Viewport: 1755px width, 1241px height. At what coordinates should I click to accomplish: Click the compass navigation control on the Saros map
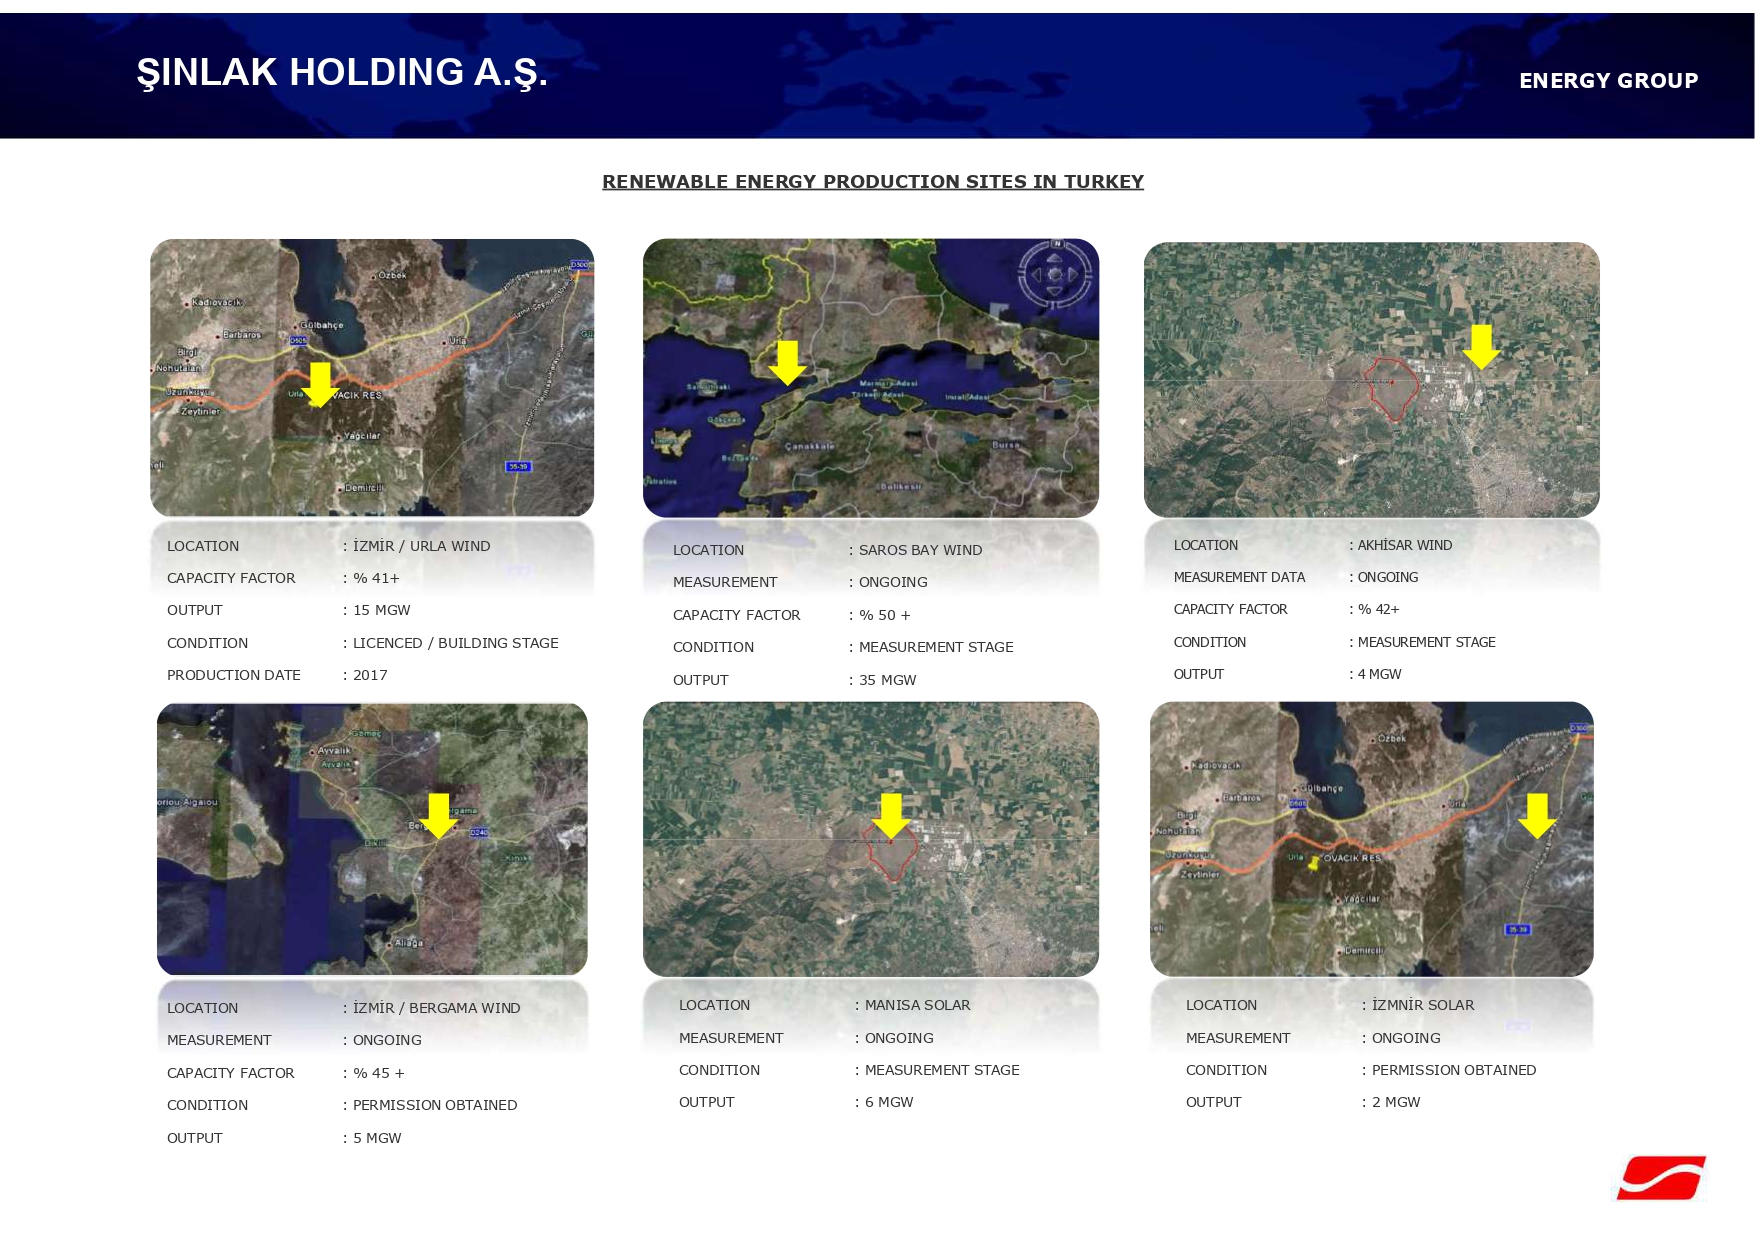point(1054,273)
